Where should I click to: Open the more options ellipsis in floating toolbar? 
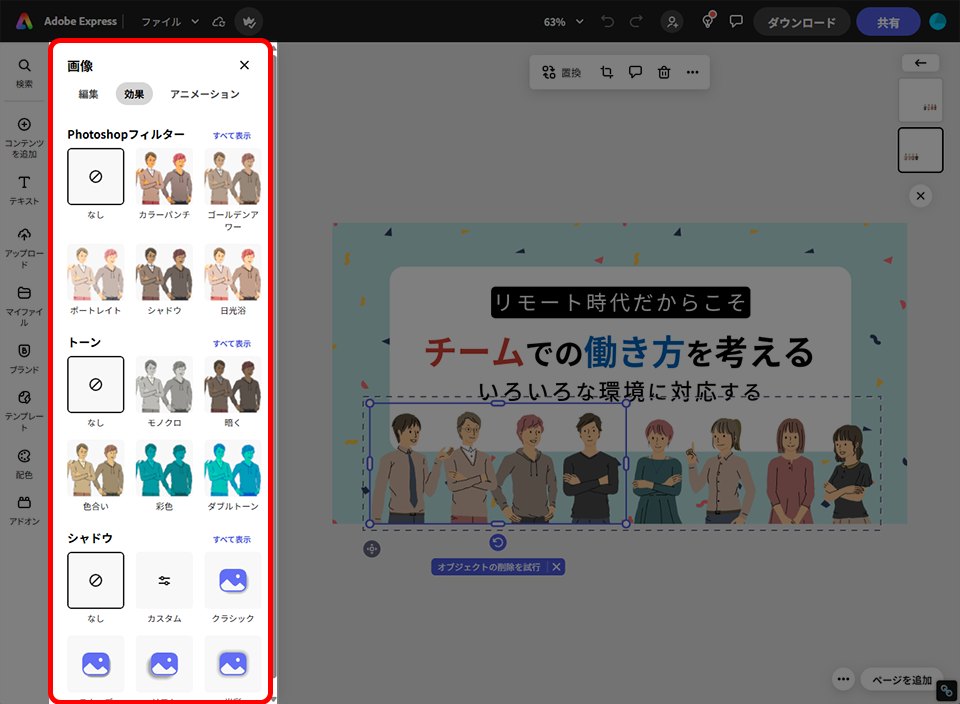692,72
